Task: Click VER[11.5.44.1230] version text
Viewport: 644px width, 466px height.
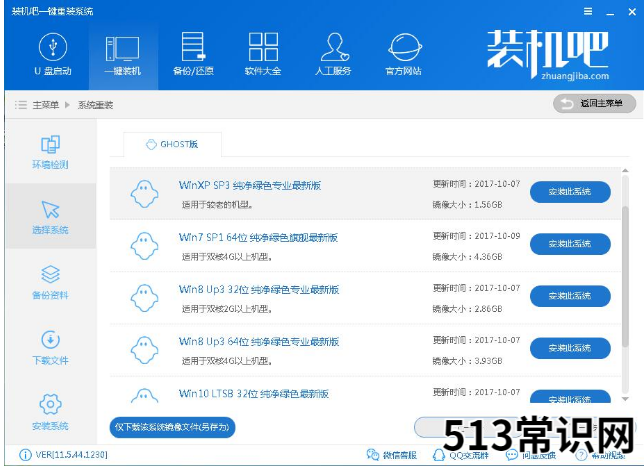Action: [x=71, y=455]
